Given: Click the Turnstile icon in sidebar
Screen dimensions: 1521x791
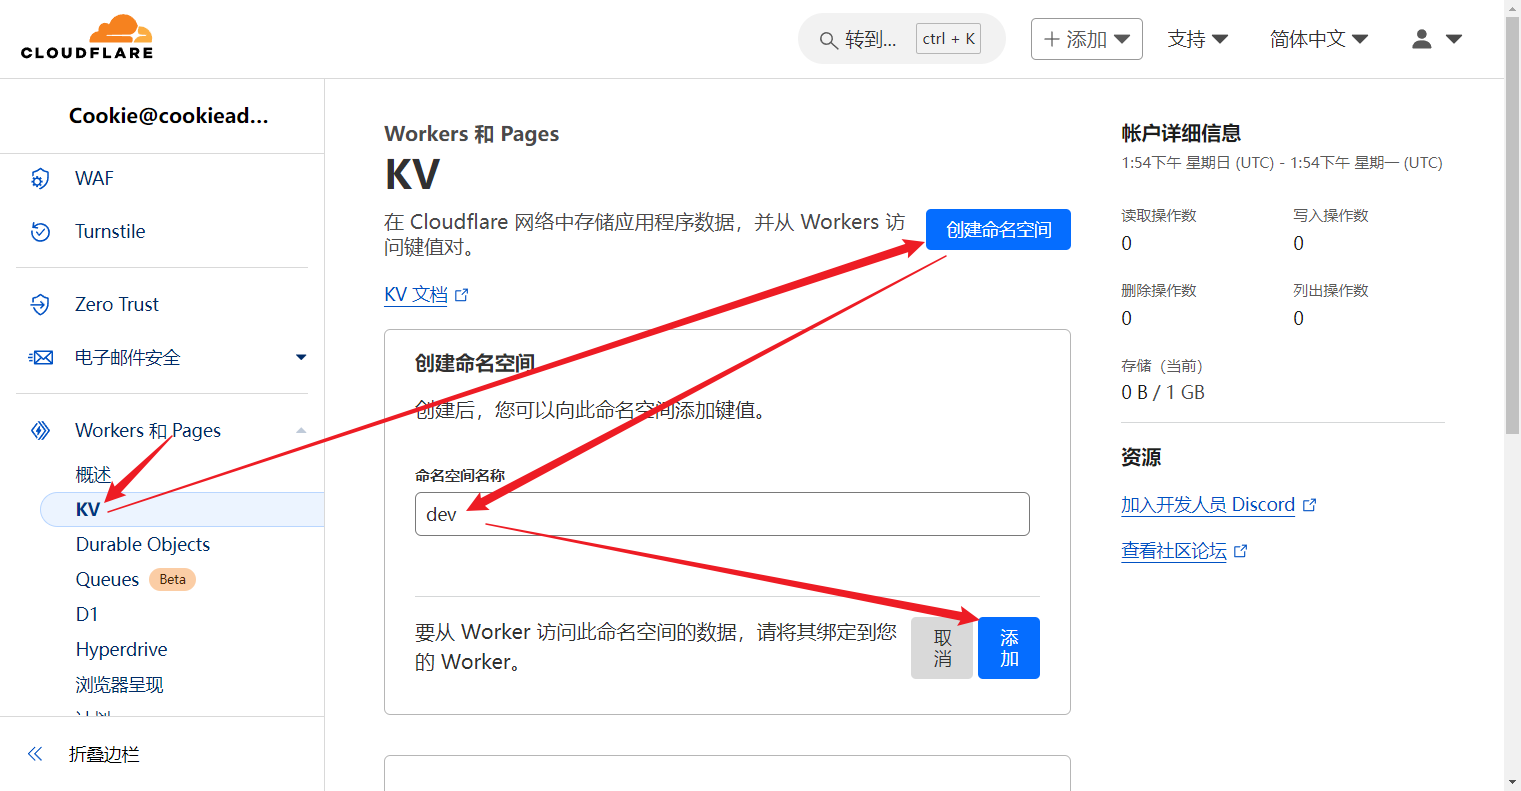Looking at the screenshot, I should [40, 232].
